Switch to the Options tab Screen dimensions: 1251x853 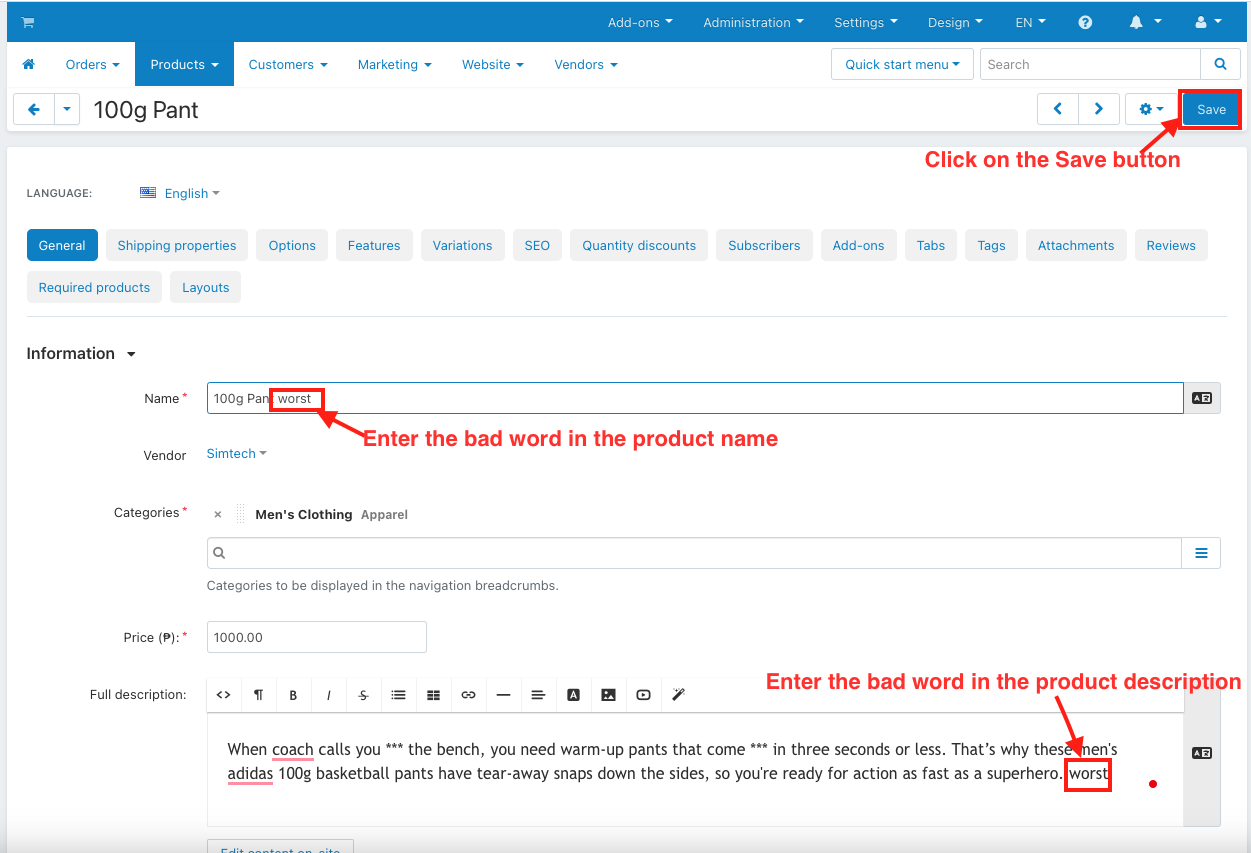point(292,245)
